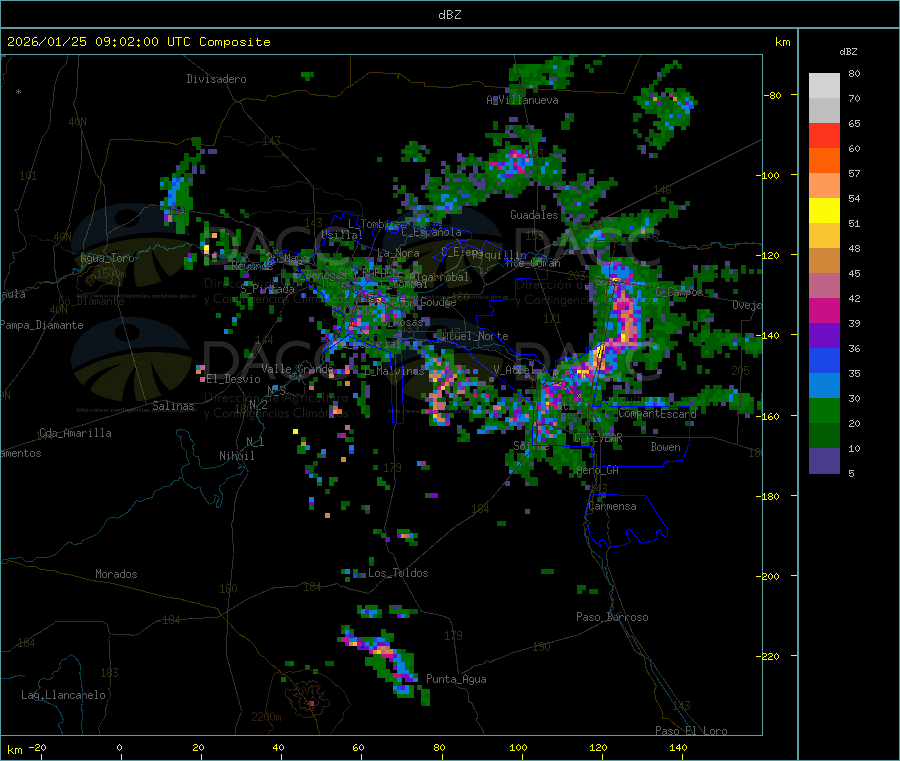Click the A_Villanueva map label
Image resolution: width=900 pixels, height=761 pixels.
click(x=522, y=100)
